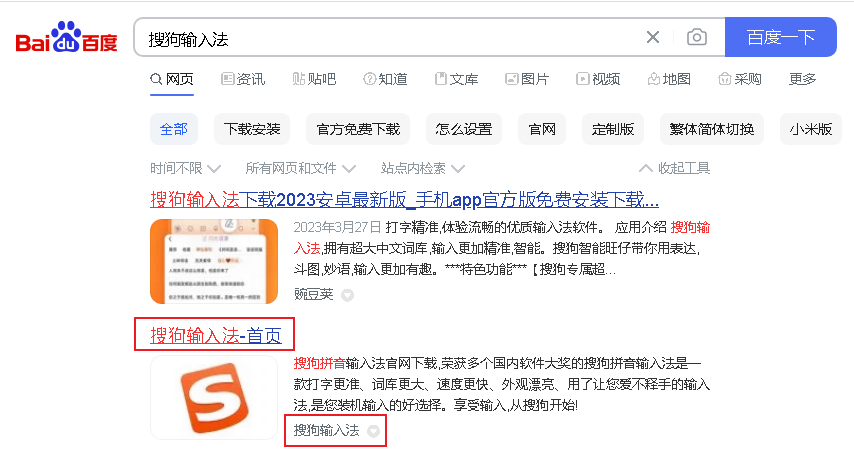854x461 pixels.
Task: Pick the 怎么设置 suggestion chip
Action: click(463, 129)
